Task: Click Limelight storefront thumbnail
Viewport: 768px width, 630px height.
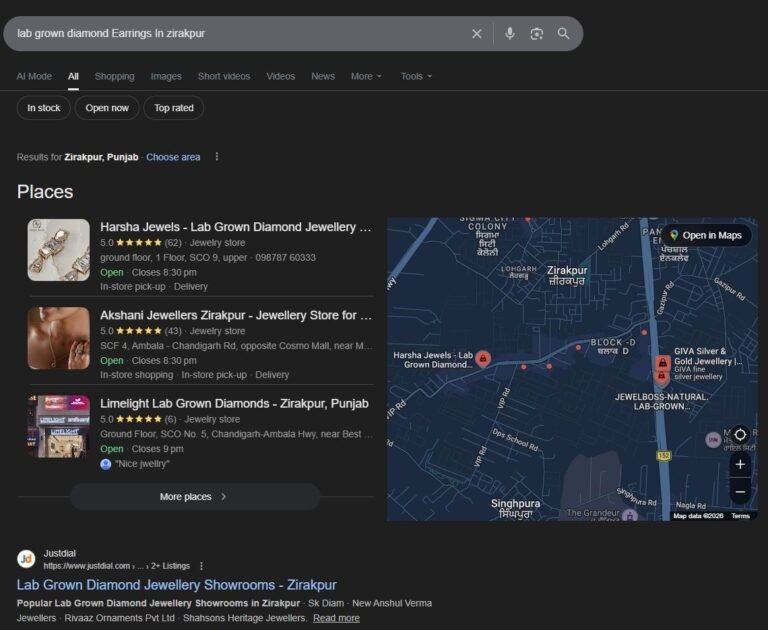Action: [58, 426]
